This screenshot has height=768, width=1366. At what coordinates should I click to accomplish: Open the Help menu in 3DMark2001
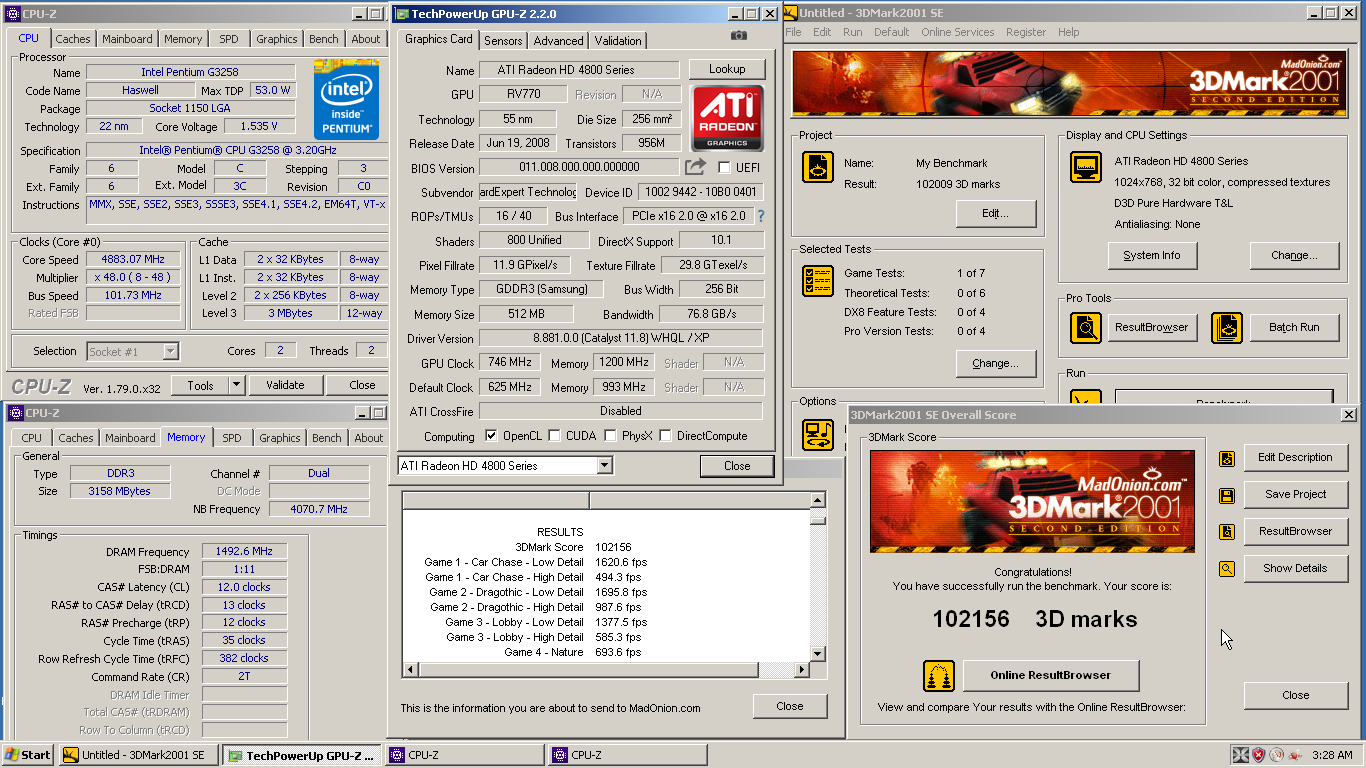[x=1069, y=32]
